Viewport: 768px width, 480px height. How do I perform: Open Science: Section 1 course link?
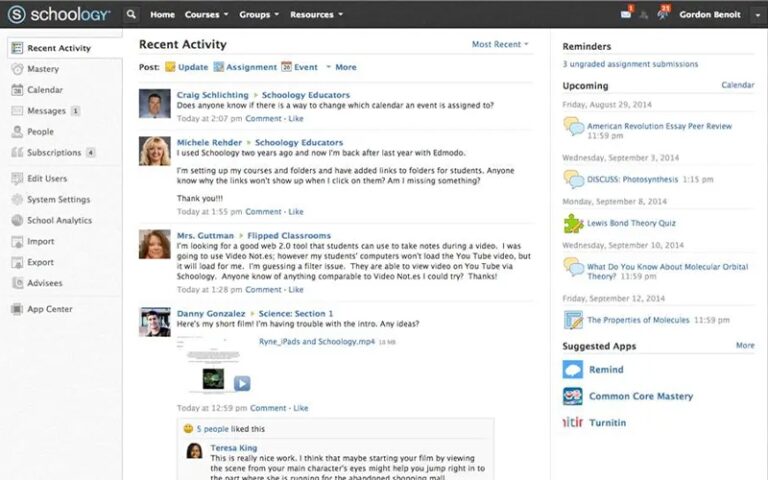295,313
